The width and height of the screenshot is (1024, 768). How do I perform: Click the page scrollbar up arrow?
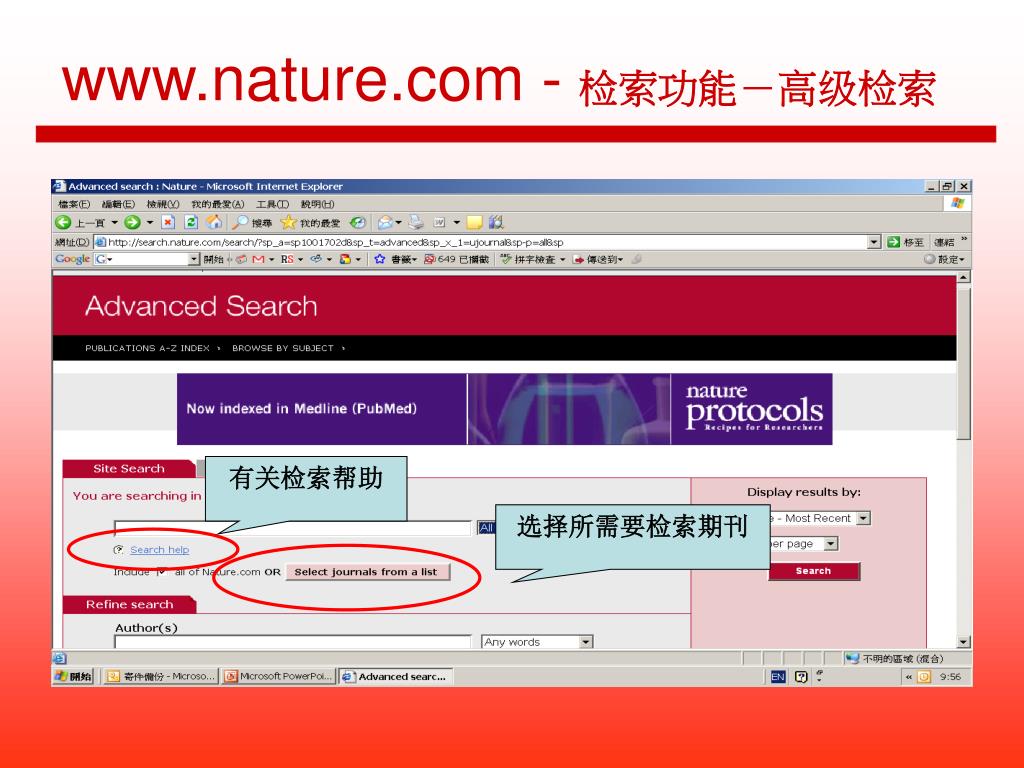(x=964, y=278)
